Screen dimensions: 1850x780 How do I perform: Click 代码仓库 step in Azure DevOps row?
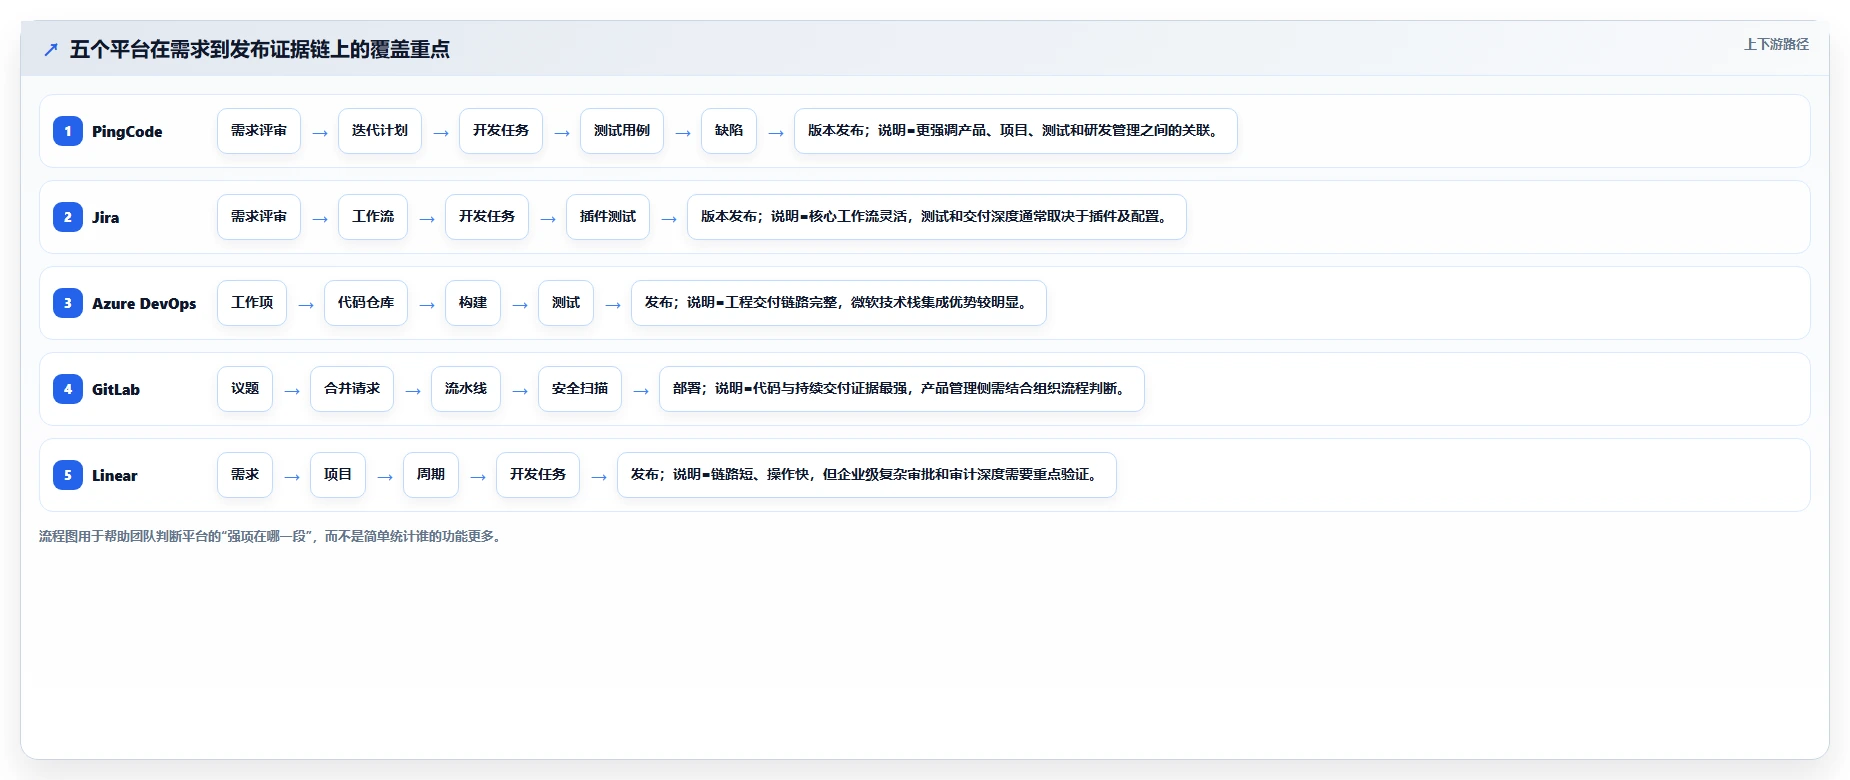point(366,303)
